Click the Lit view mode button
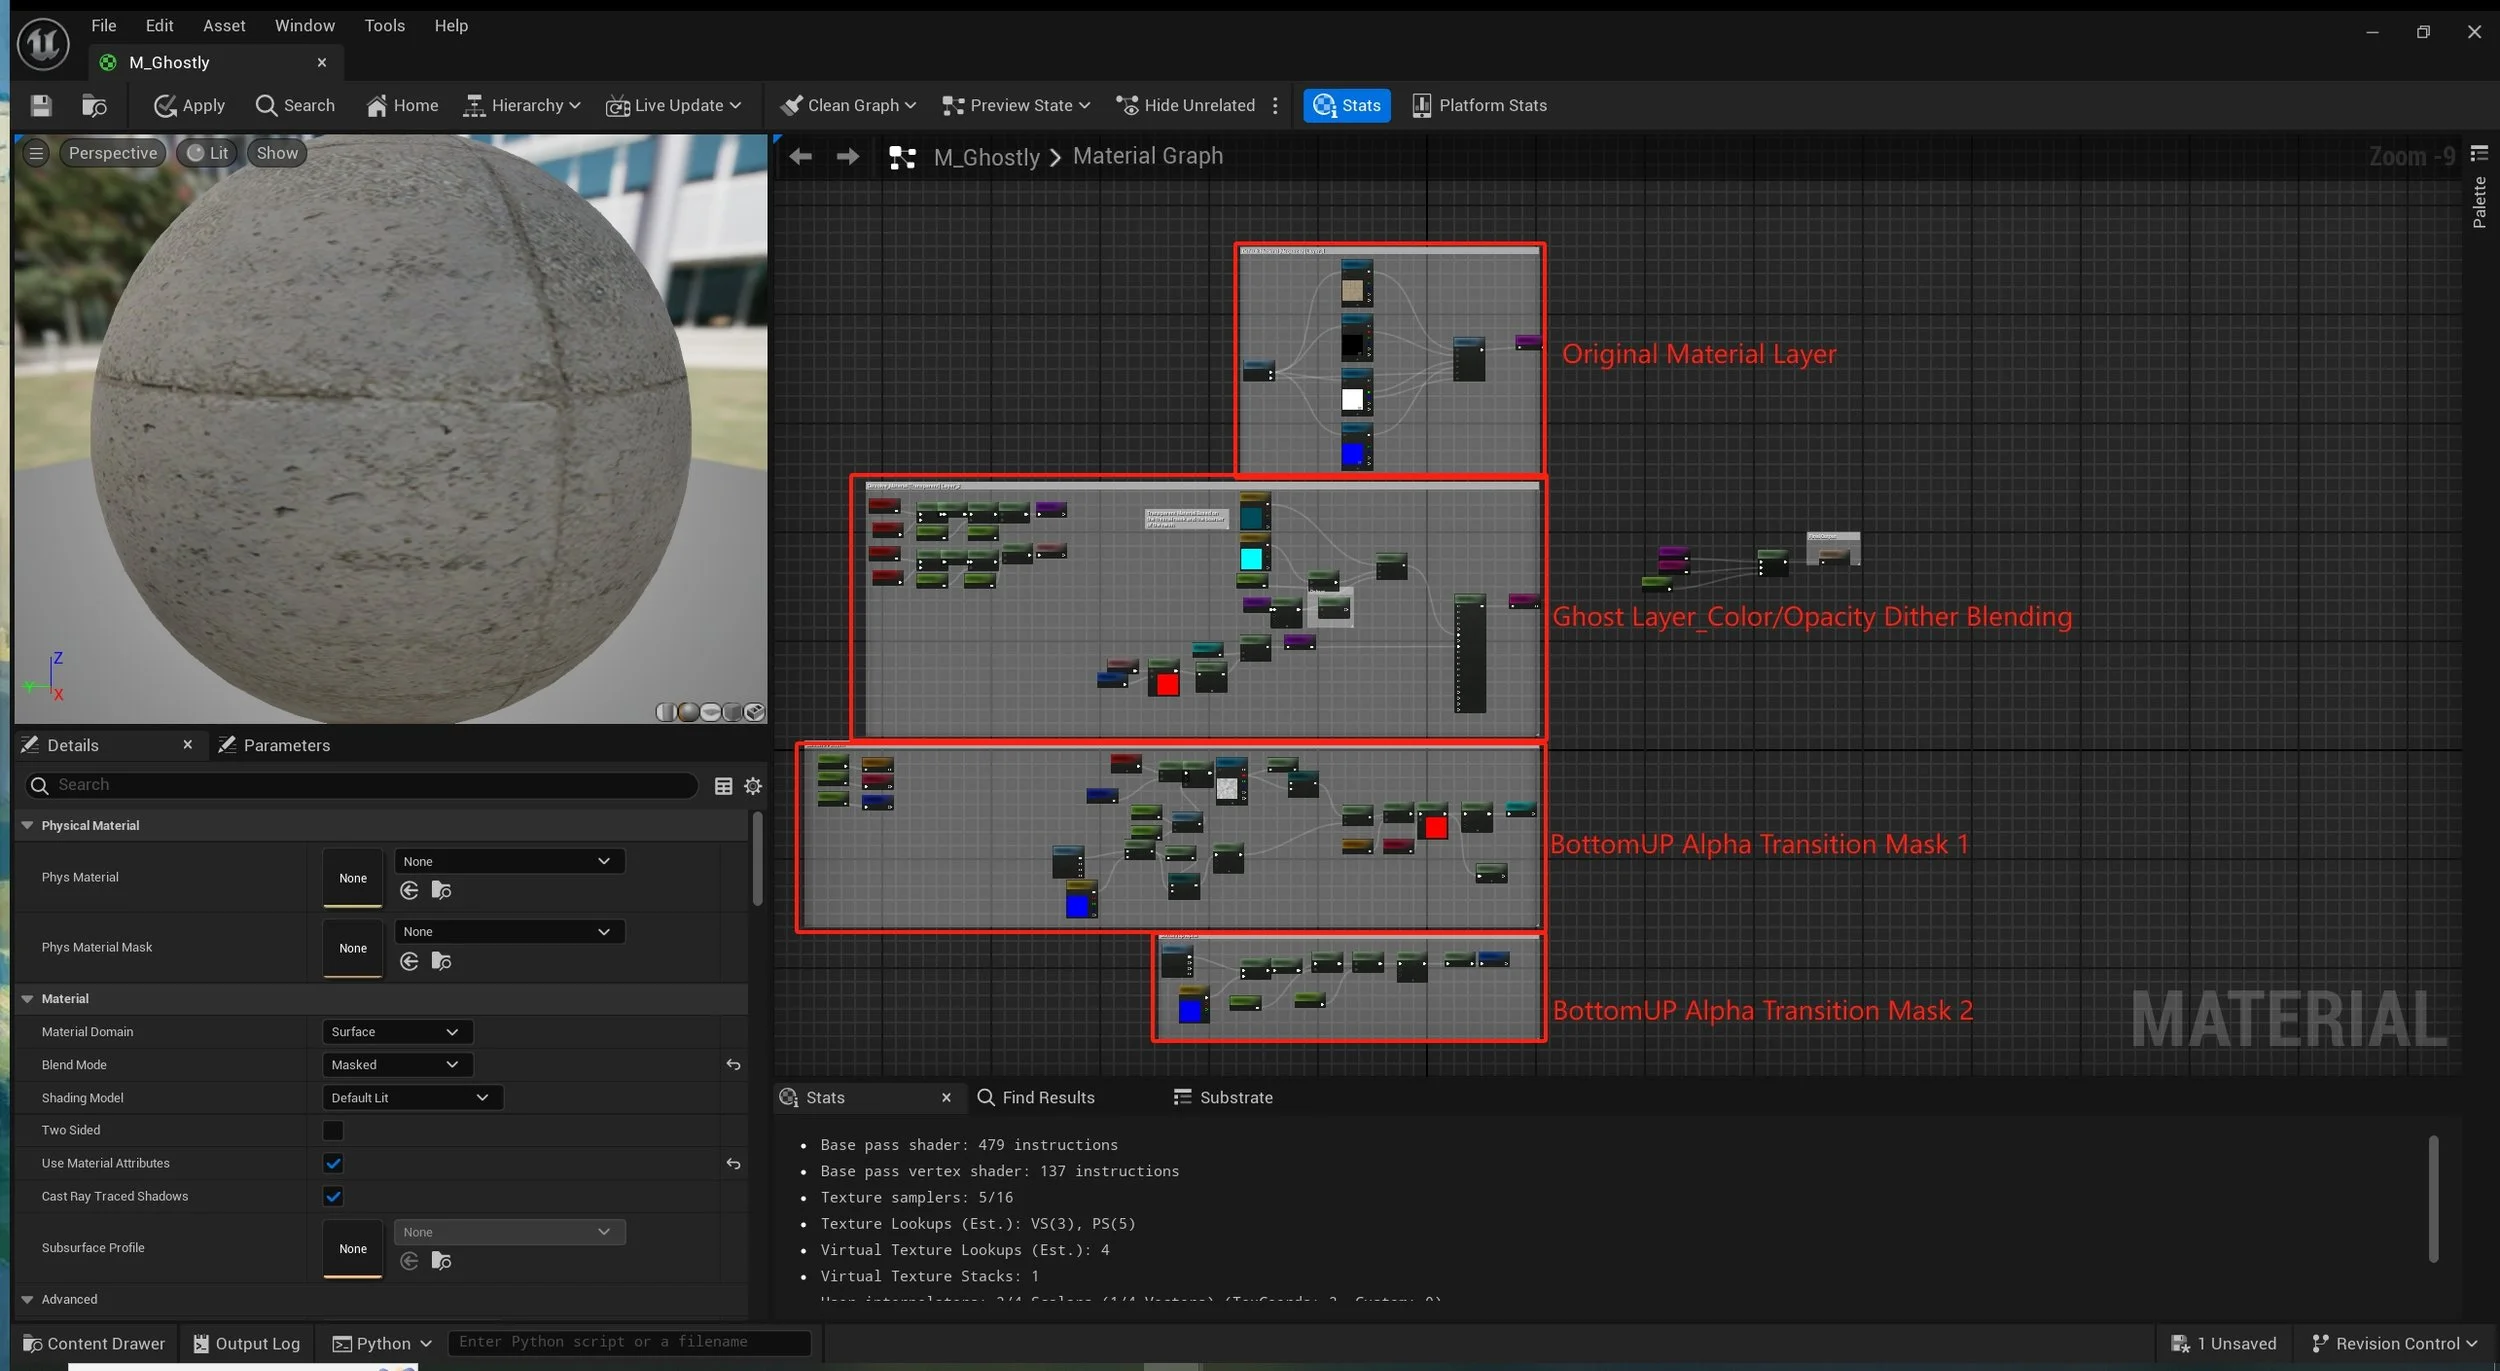Image resolution: width=2500 pixels, height=1371 pixels. point(208,153)
